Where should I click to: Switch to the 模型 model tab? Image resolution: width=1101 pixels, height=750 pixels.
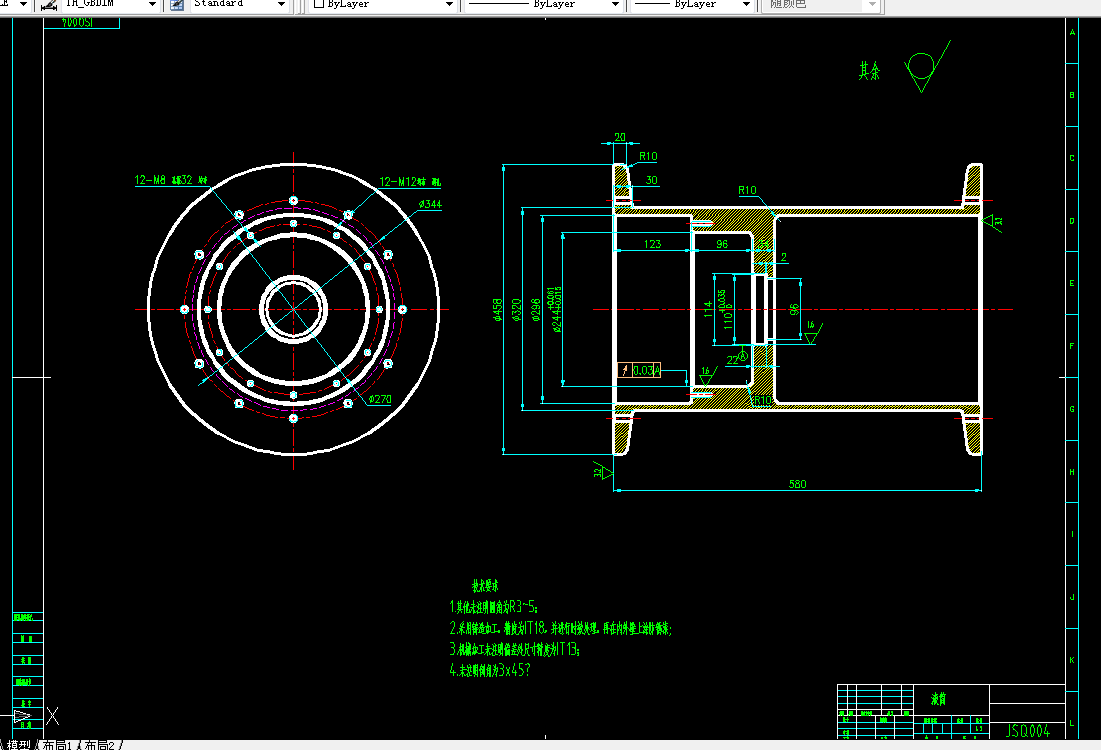[19, 745]
